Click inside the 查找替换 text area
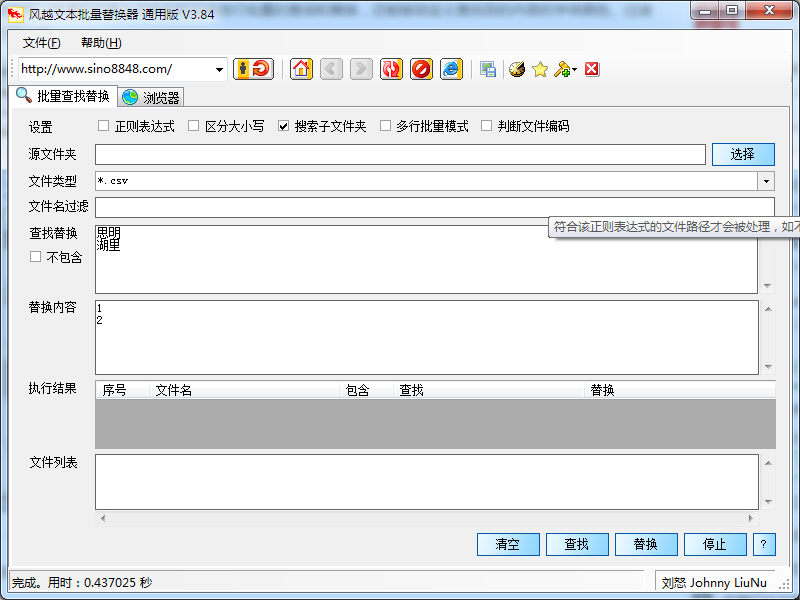The width and height of the screenshot is (800, 600). point(427,259)
